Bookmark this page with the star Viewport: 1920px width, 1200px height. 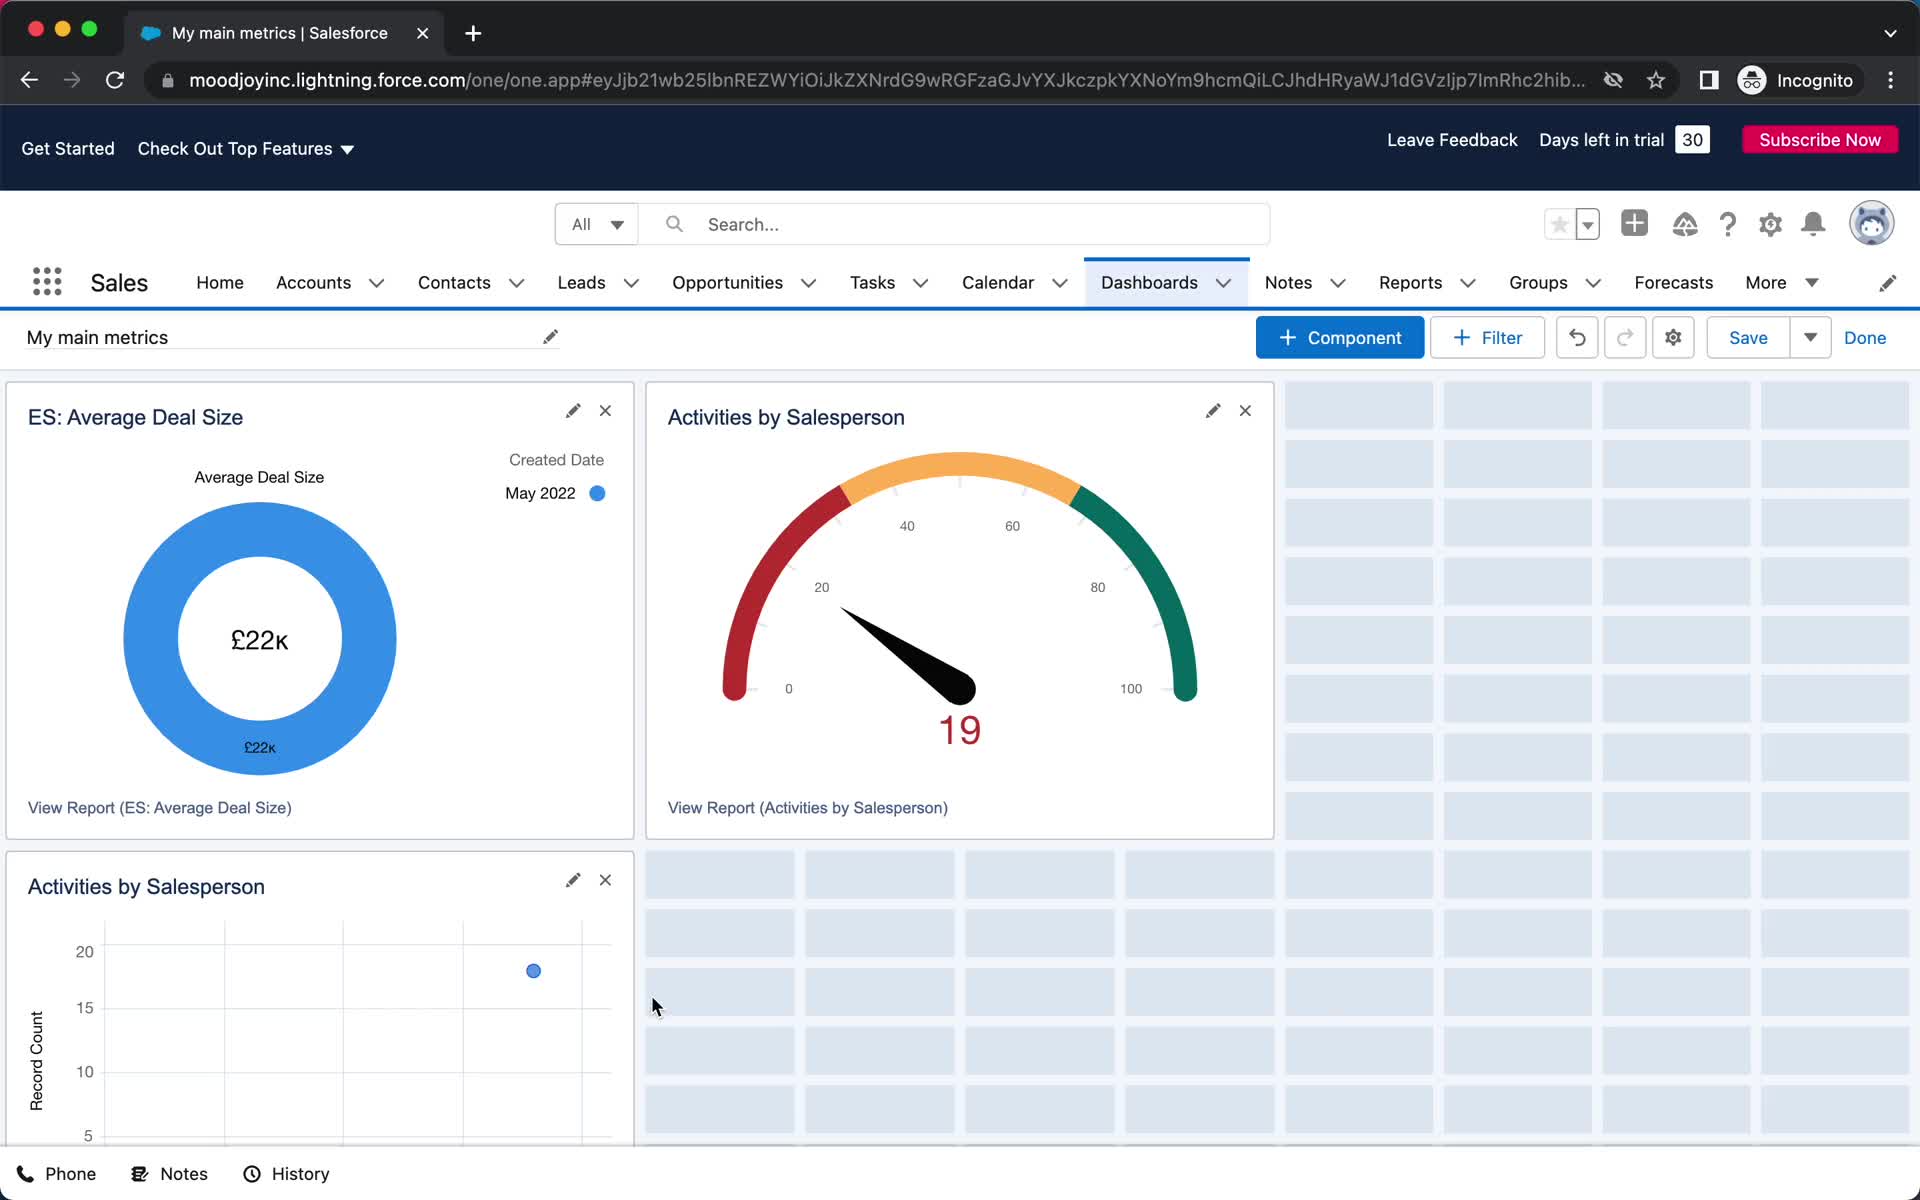pyautogui.click(x=1656, y=80)
